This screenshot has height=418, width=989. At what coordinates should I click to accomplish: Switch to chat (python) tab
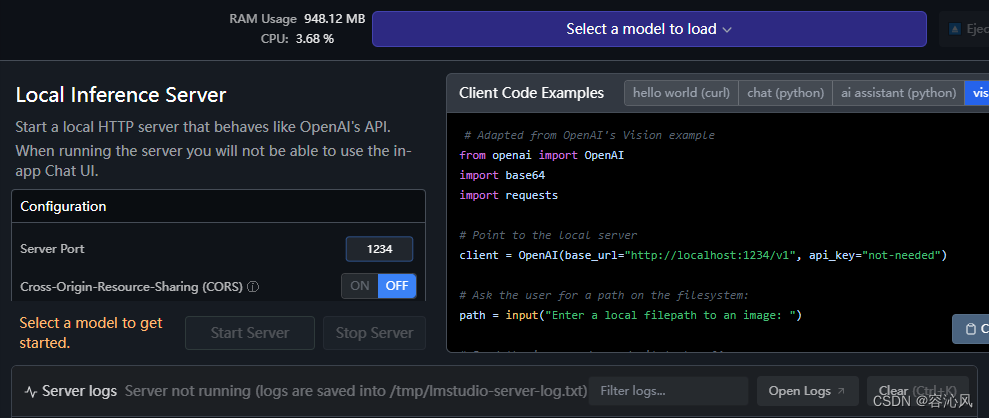[785, 93]
